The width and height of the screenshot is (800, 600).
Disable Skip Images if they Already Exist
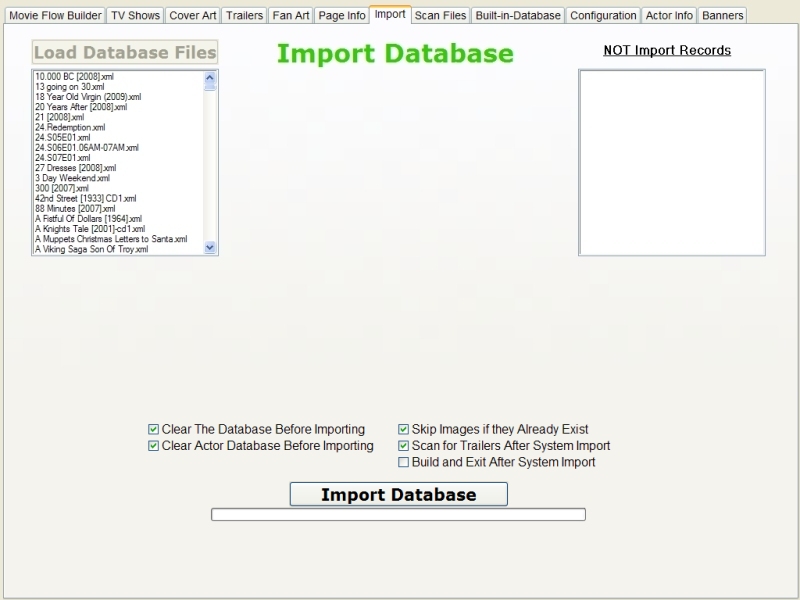(404, 430)
